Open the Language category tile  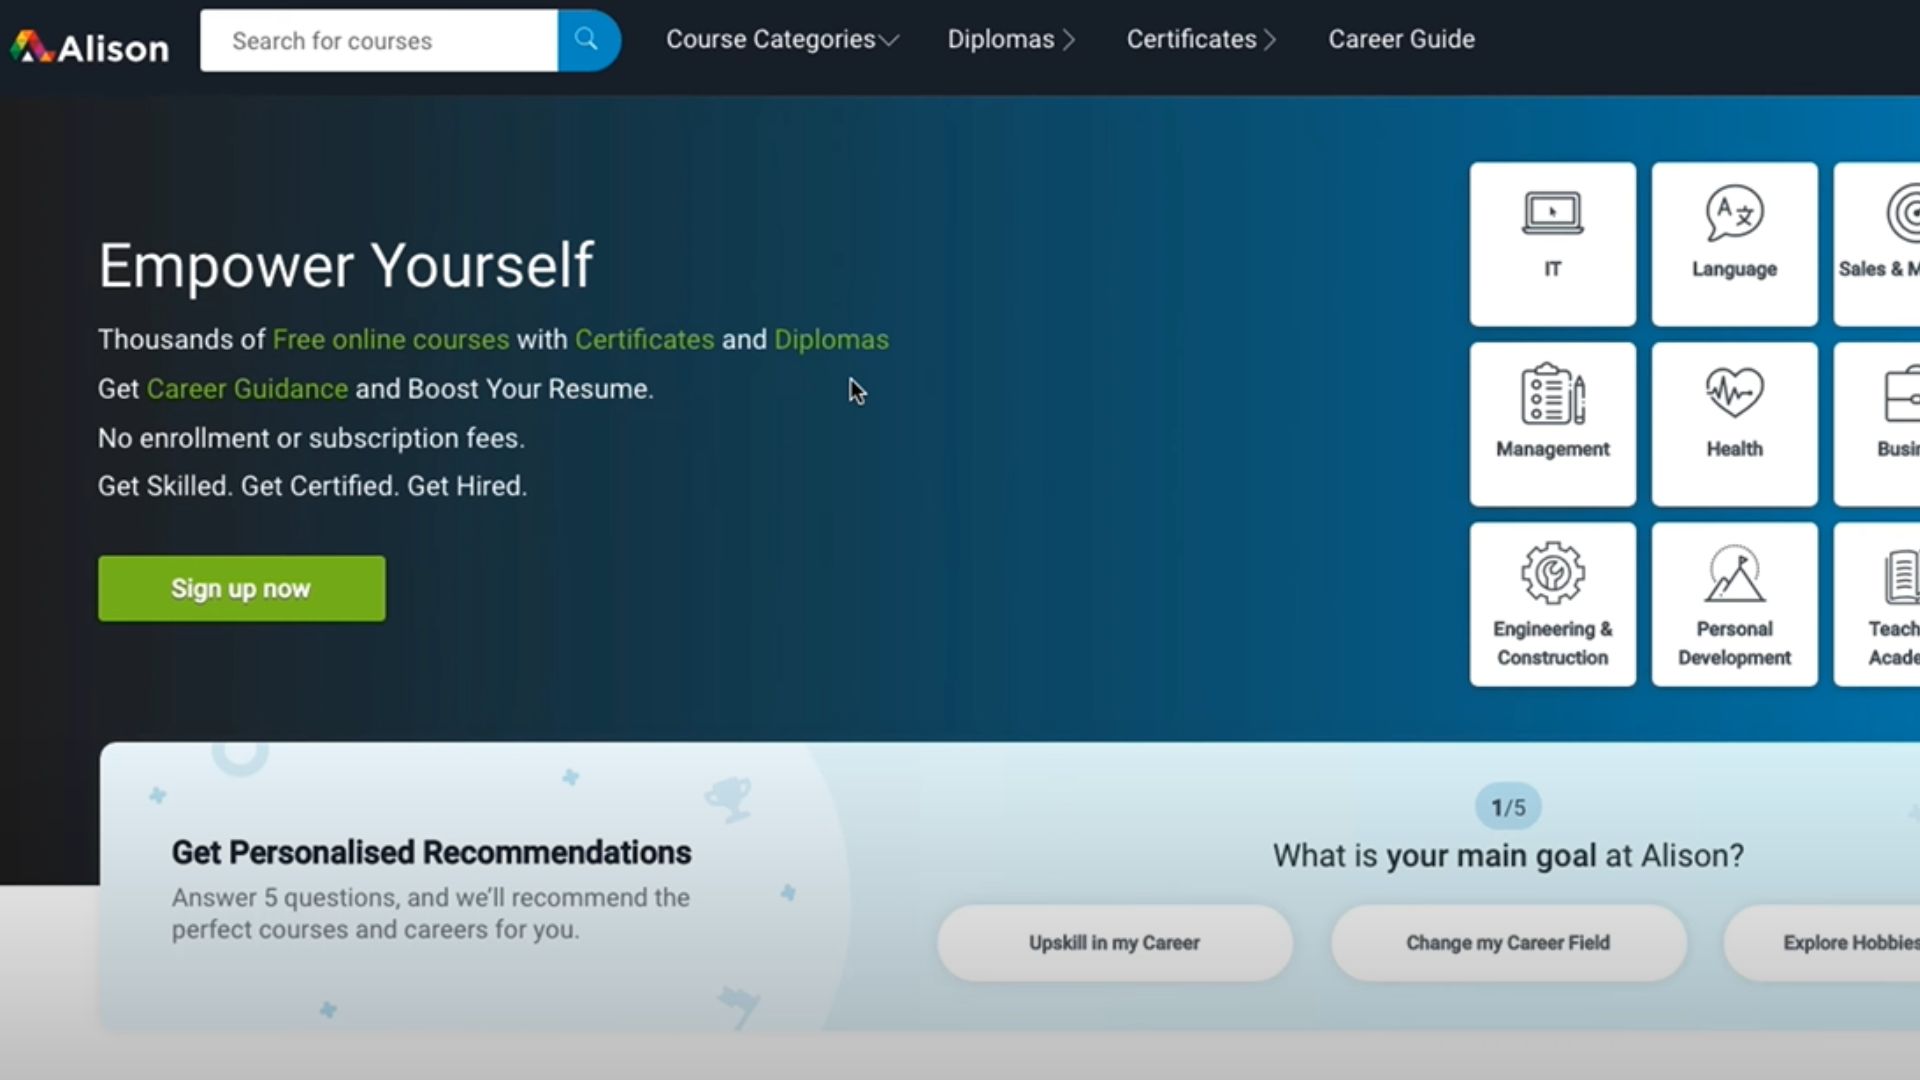(1734, 244)
